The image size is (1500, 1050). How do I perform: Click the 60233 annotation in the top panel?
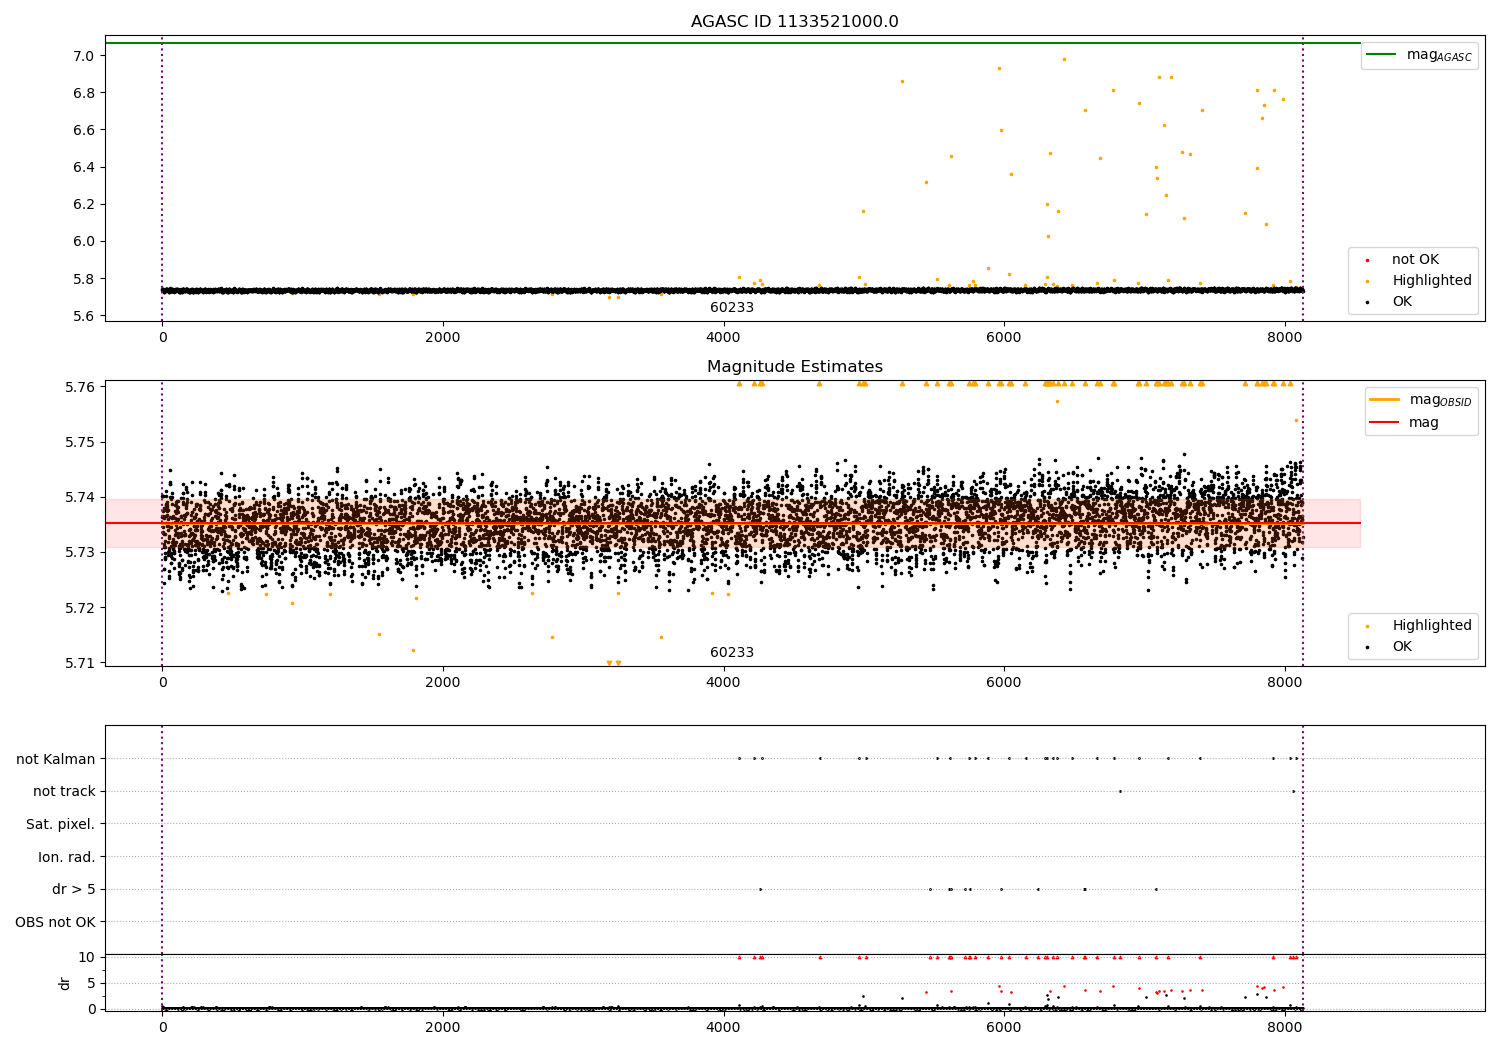click(732, 308)
